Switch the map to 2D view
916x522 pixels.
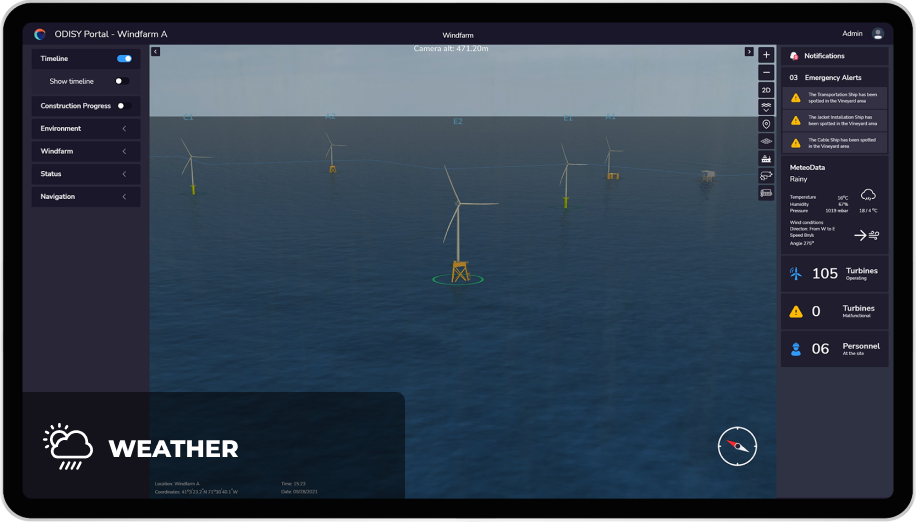coord(766,90)
